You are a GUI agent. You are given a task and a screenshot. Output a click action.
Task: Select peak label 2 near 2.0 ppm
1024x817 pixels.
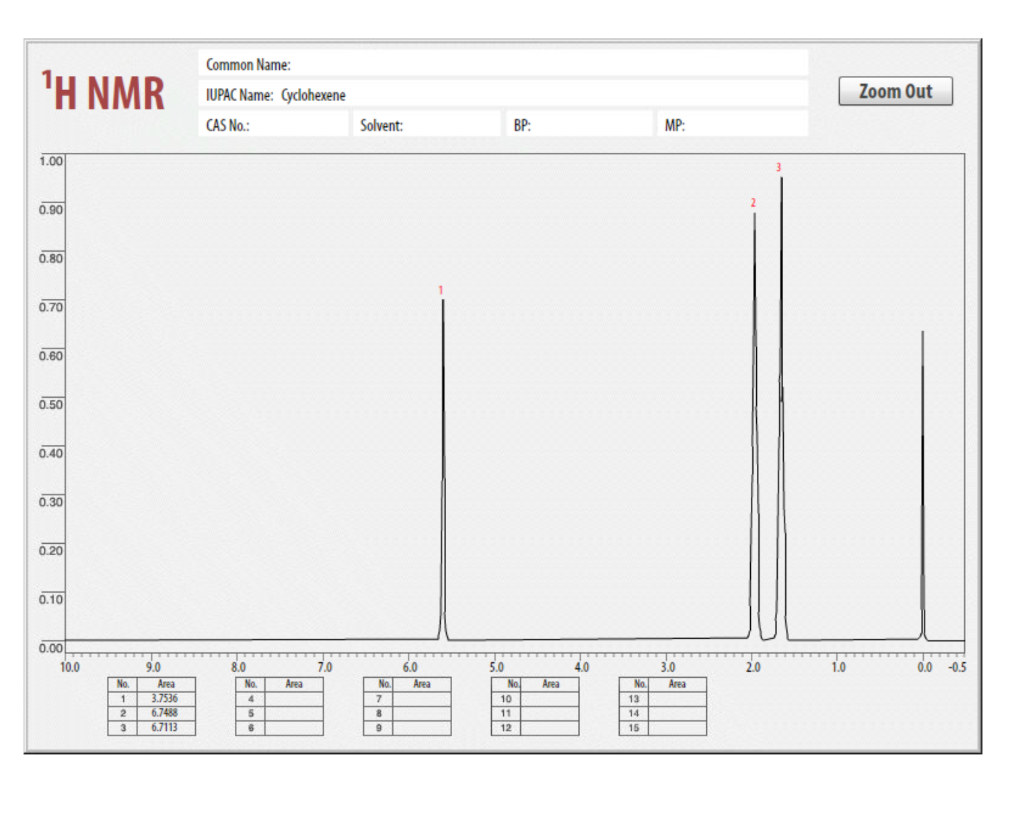(x=753, y=203)
